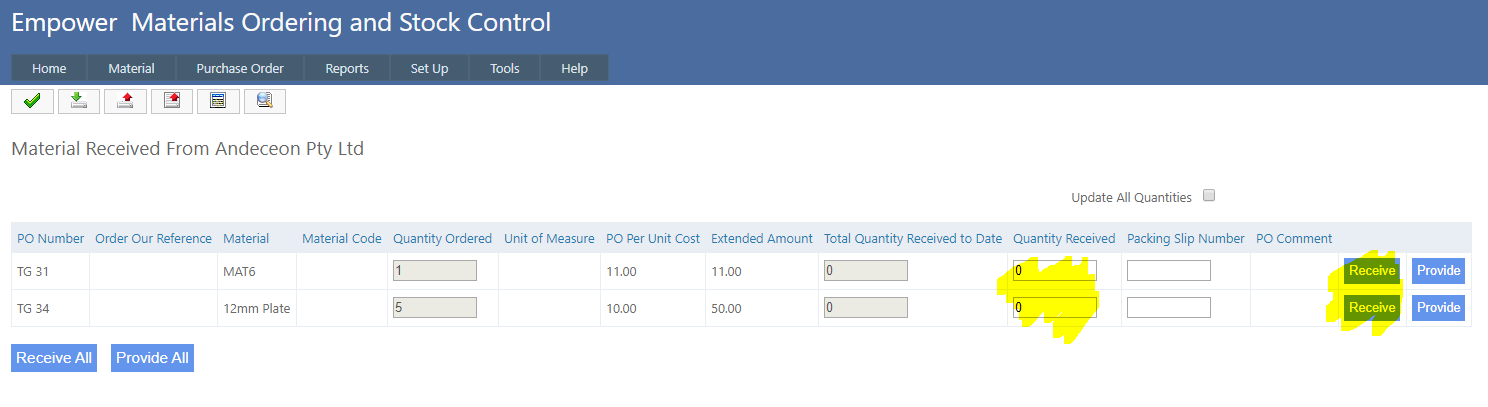The image size is (1488, 407).
Task: Click the Receive All button
Action: click(54, 358)
